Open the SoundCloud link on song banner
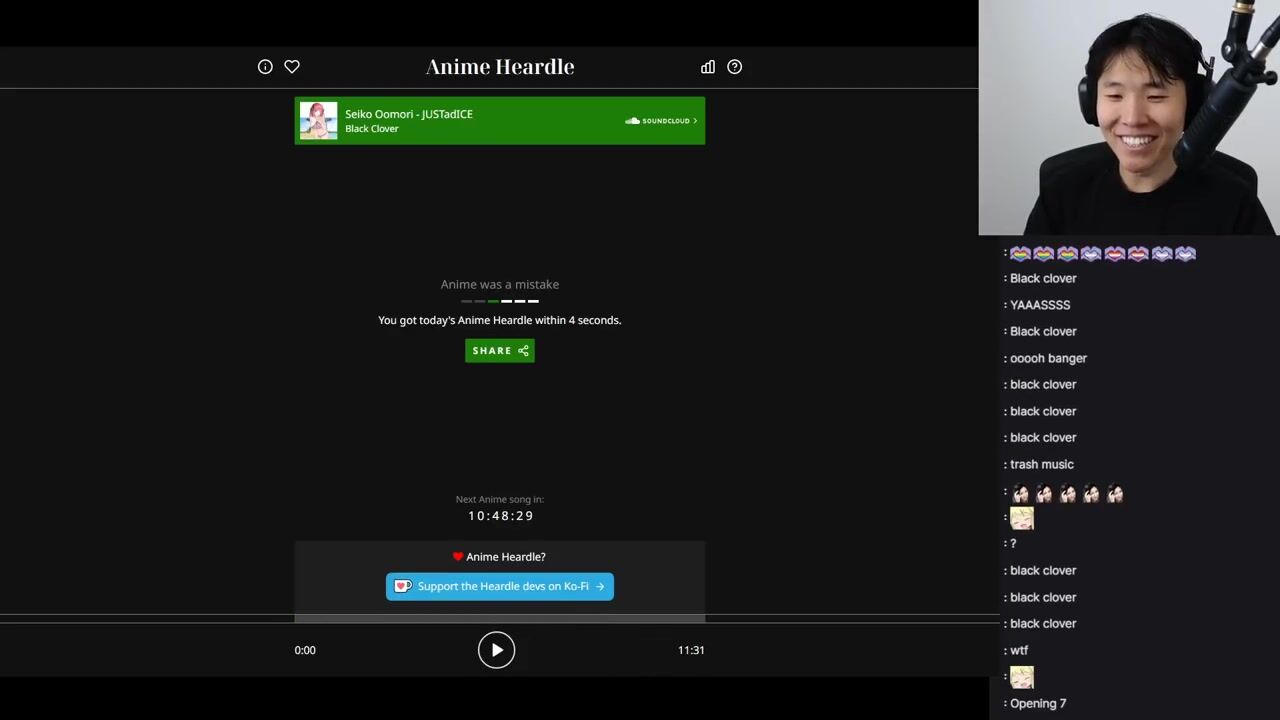The height and width of the screenshot is (720, 1280). [661, 121]
